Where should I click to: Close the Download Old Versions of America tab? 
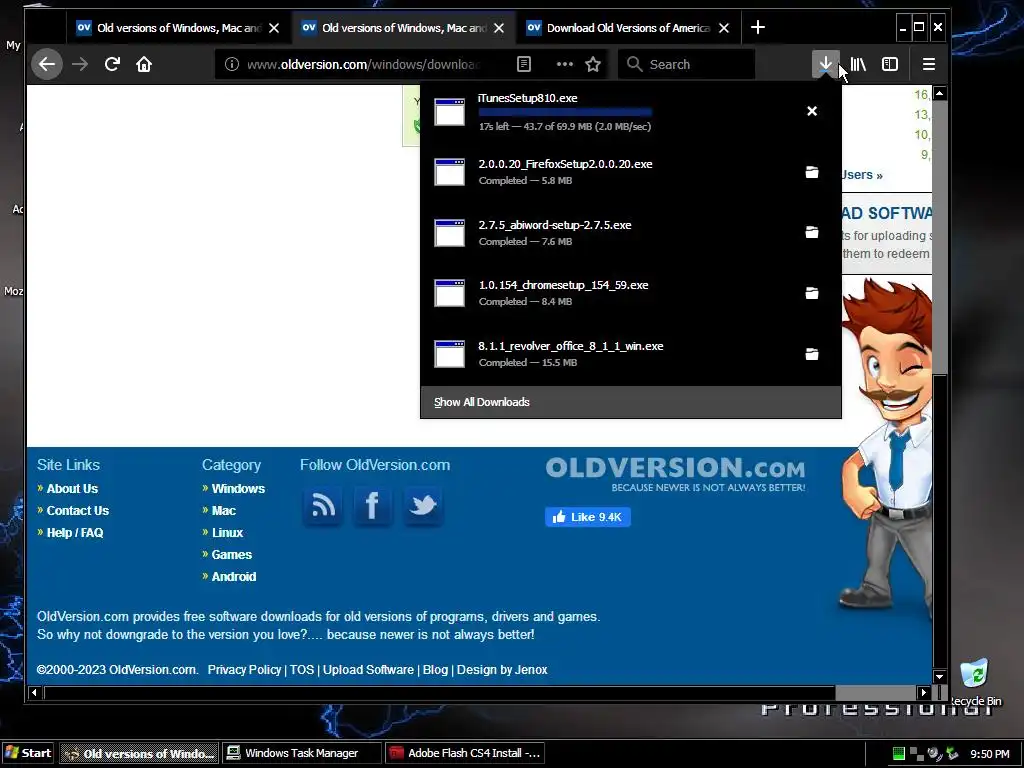click(724, 28)
